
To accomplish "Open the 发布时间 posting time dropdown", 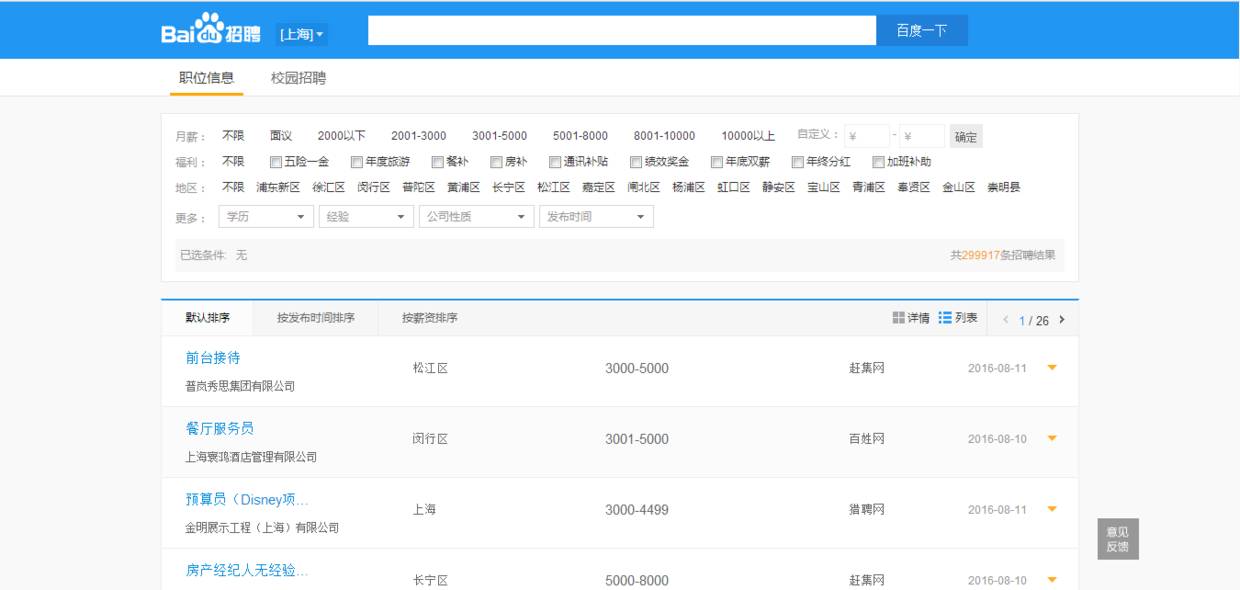I will 596,216.
